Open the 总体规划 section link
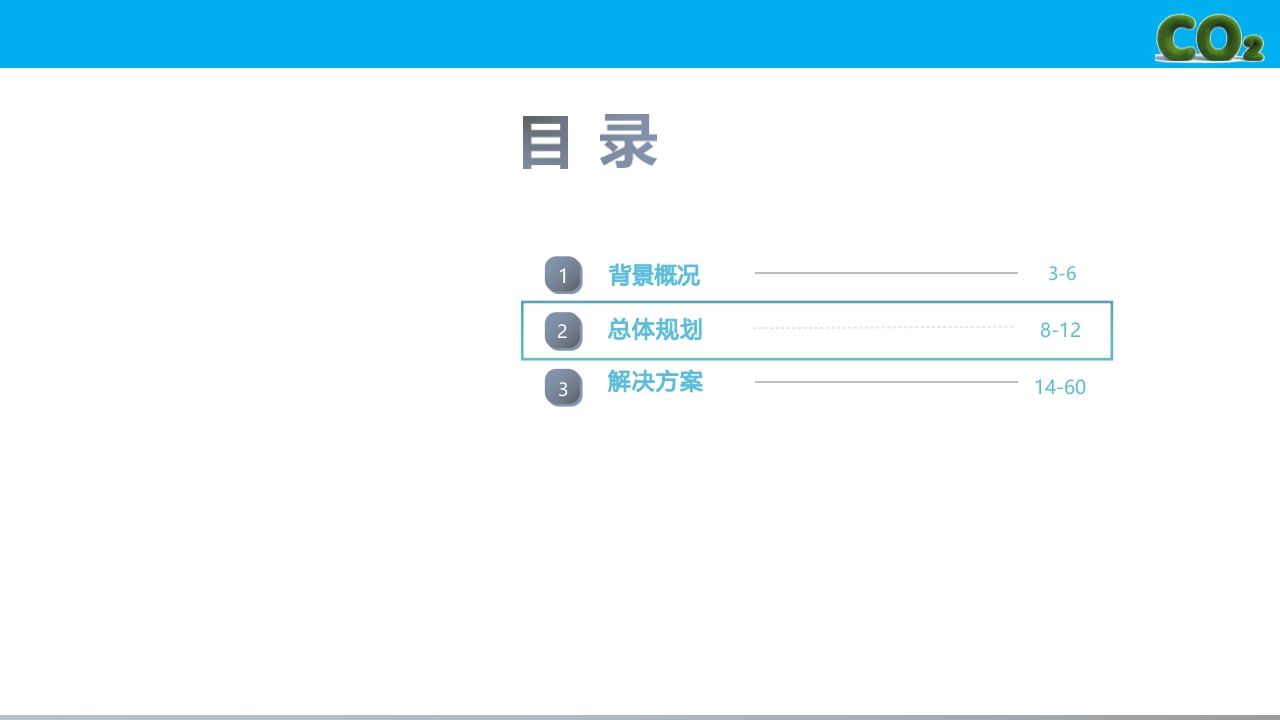The width and height of the screenshot is (1280, 720). pyautogui.click(x=655, y=330)
